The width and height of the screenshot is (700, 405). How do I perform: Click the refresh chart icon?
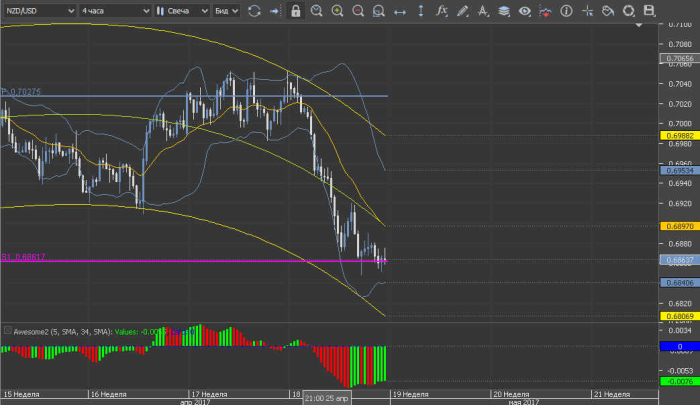(x=254, y=11)
